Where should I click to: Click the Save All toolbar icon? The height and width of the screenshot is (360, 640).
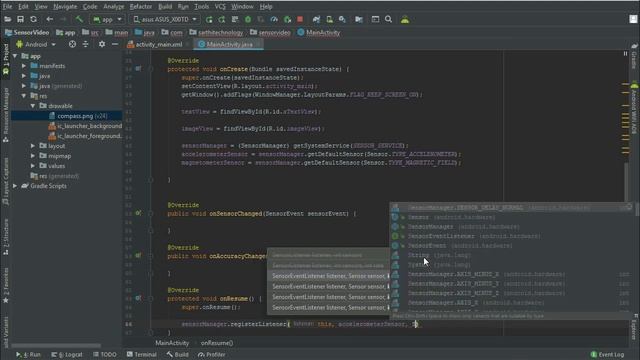click(20, 19)
